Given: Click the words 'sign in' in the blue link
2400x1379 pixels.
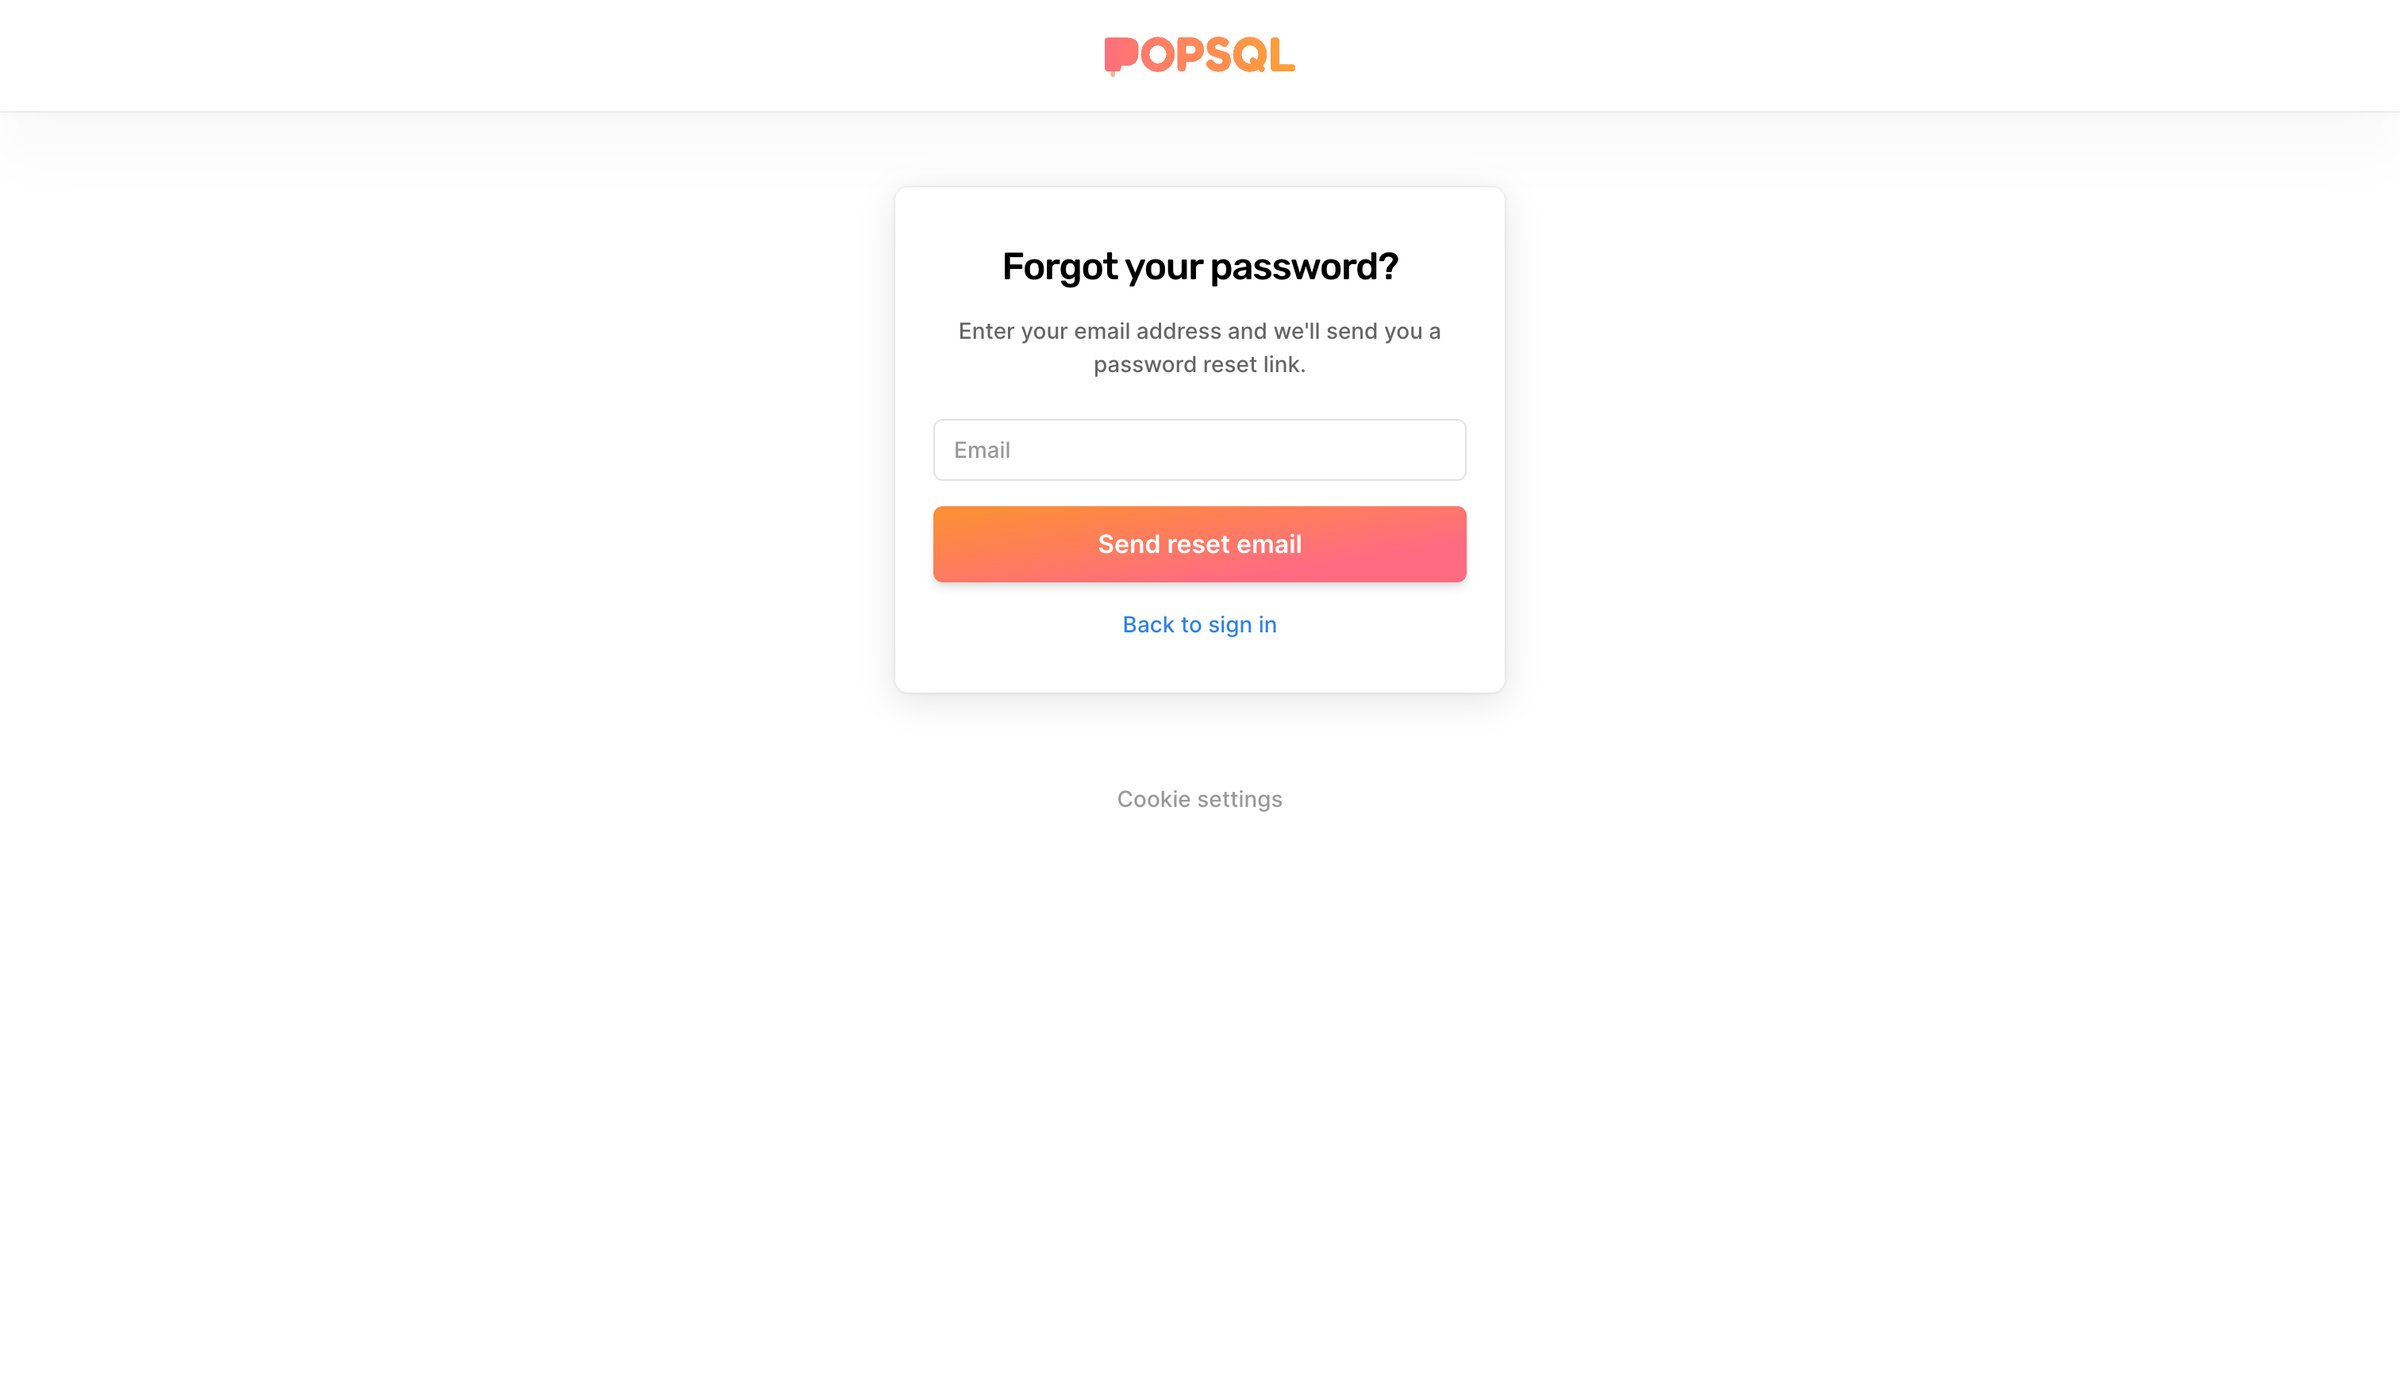Looking at the screenshot, I should tap(1242, 625).
